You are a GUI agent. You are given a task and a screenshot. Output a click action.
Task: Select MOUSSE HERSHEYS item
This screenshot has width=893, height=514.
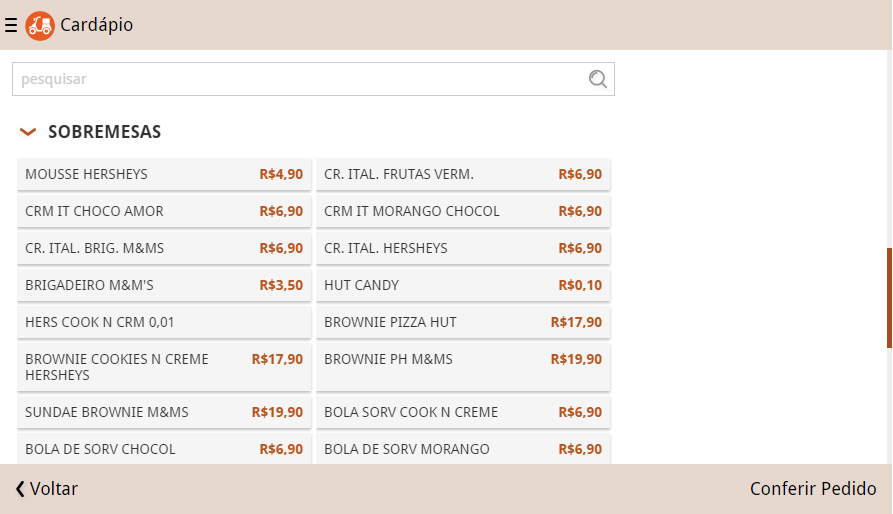point(164,174)
